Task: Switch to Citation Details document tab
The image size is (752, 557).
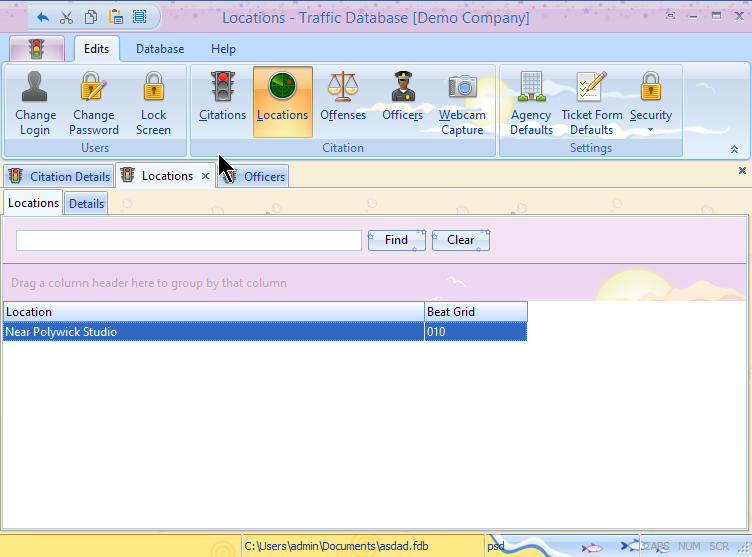Action: 59,177
